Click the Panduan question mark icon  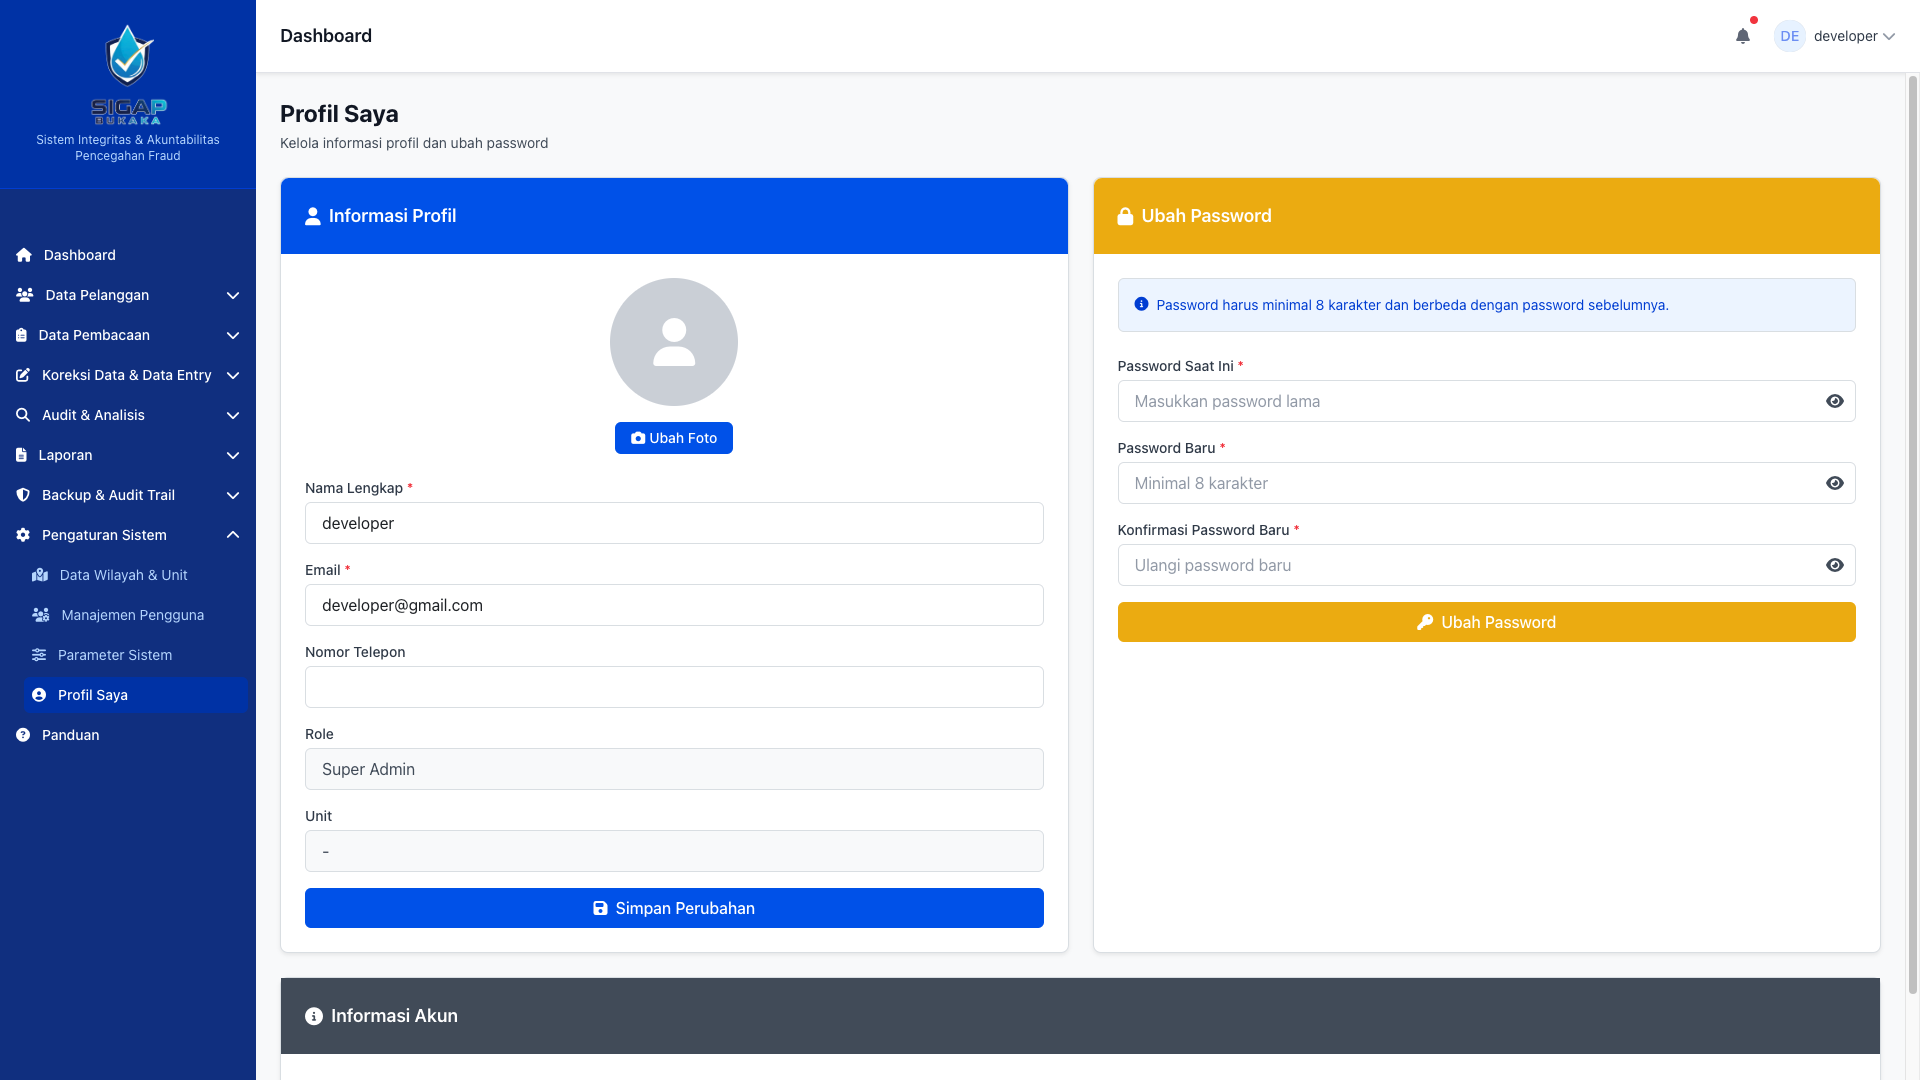coord(23,735)
